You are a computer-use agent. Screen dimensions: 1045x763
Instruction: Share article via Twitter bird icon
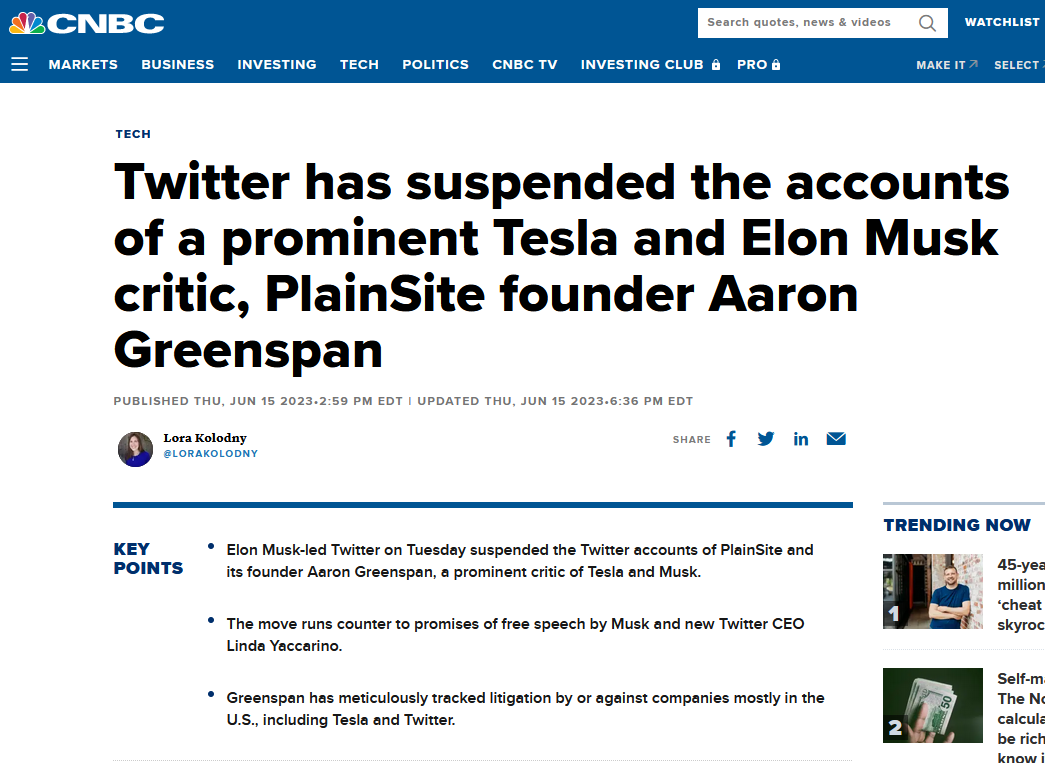tap(766, 438)
